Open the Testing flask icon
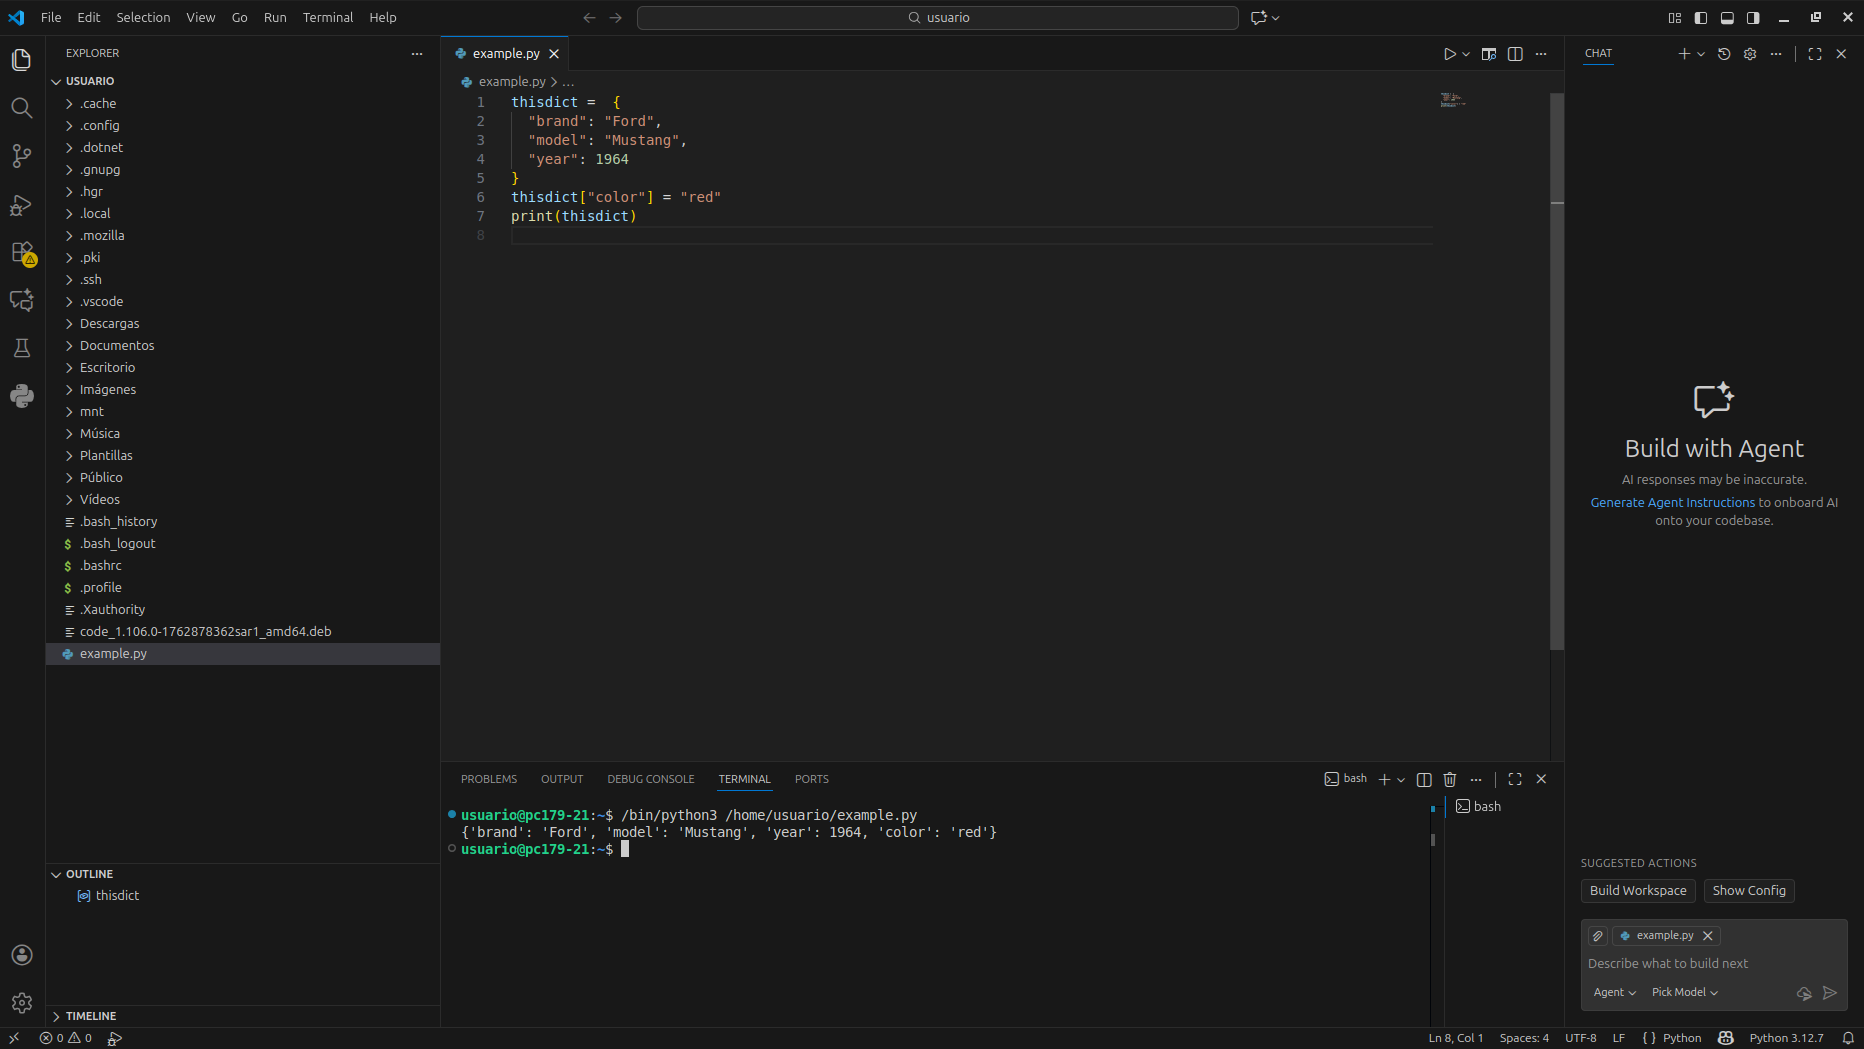This screenshot has width=1864, height=1049. point(21,348)
